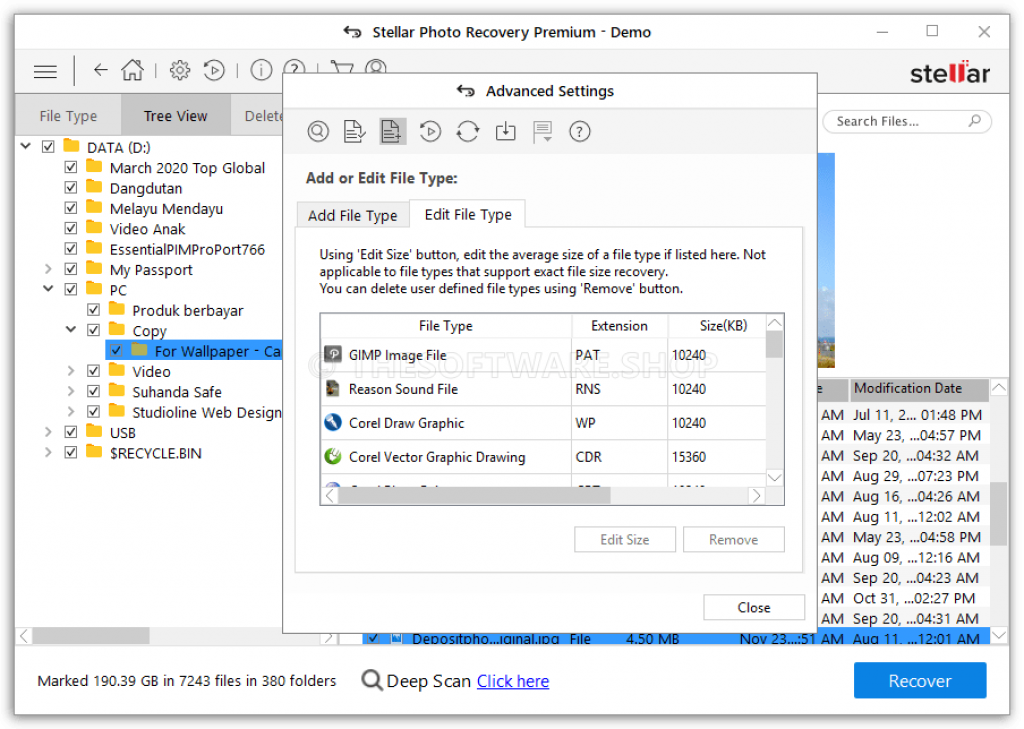Viewport: 1024px width, 729px height.
Task: Open the hamburger menu in main toolbar
Action: click(45, 71)
